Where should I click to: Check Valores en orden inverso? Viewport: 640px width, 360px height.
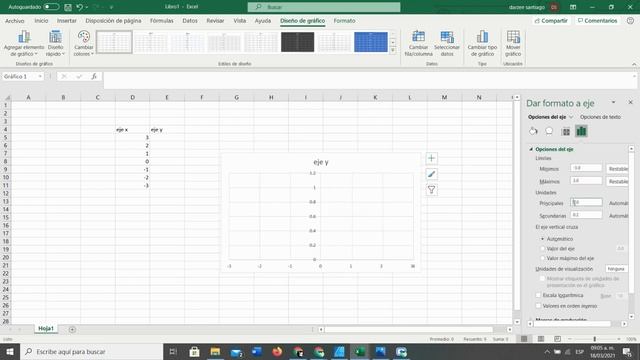pyautogui.click(x=538, y=306)
